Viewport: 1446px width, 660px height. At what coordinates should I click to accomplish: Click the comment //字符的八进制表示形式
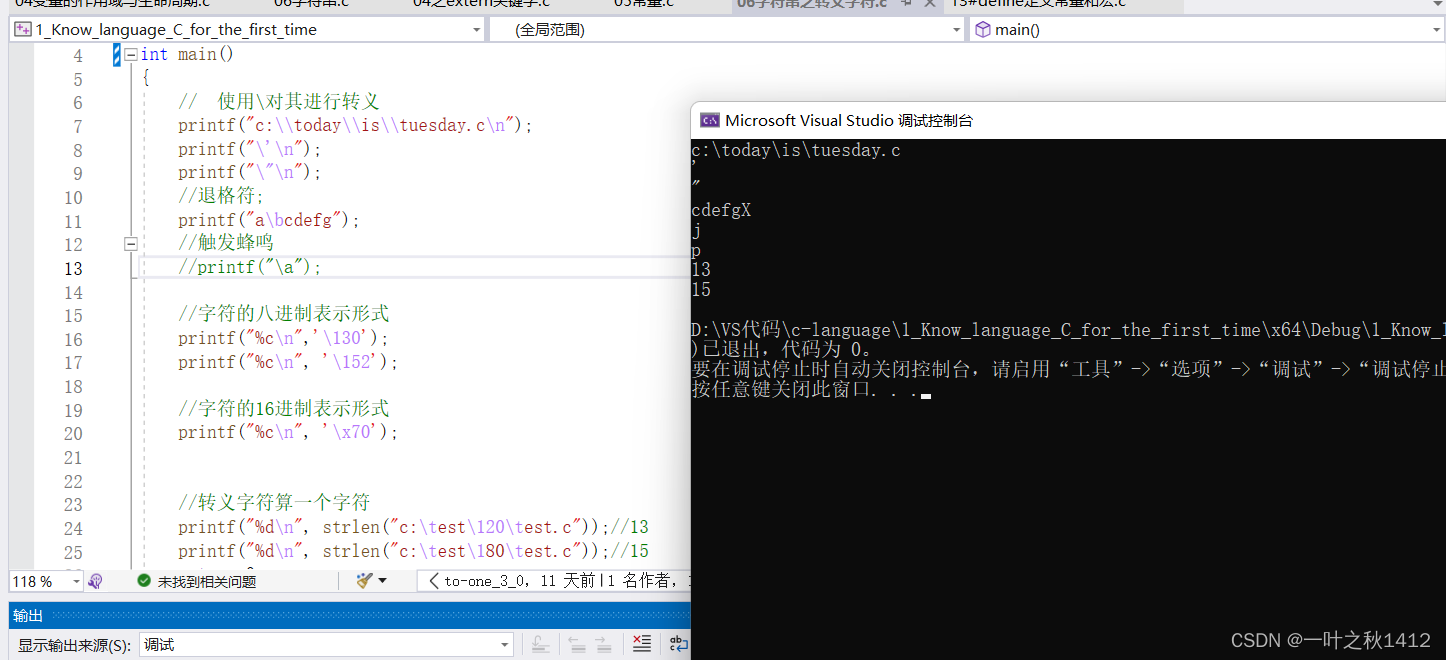tap(284, 314)
